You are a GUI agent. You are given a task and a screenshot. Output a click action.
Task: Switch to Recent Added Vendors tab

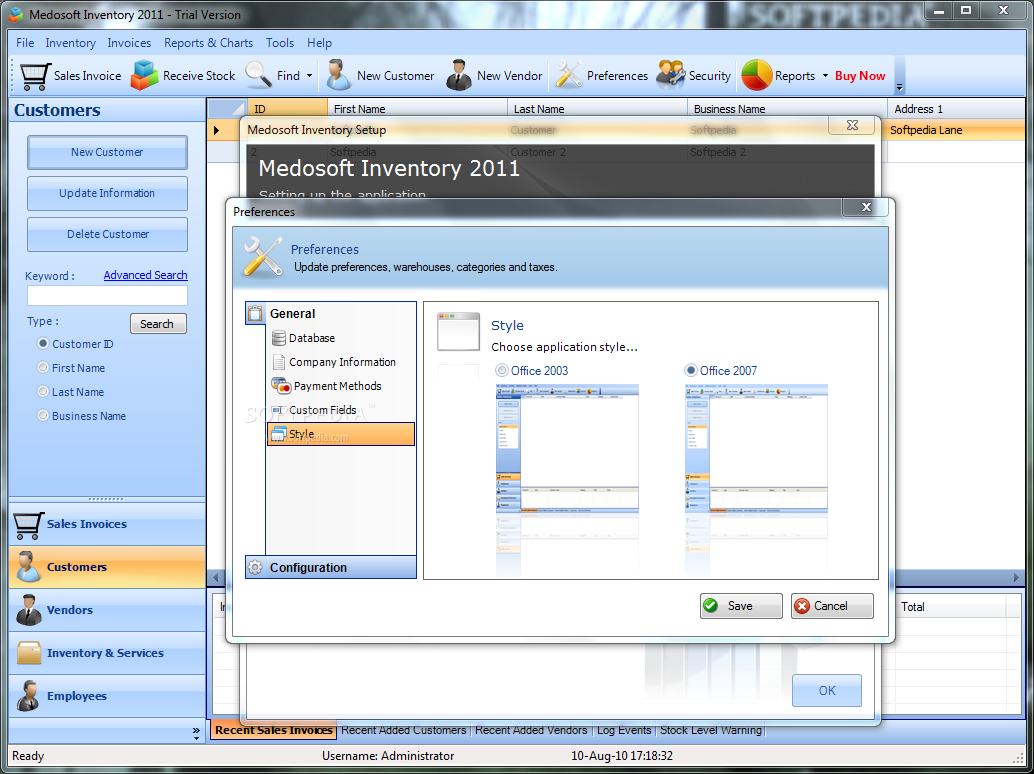pos(531,730)
